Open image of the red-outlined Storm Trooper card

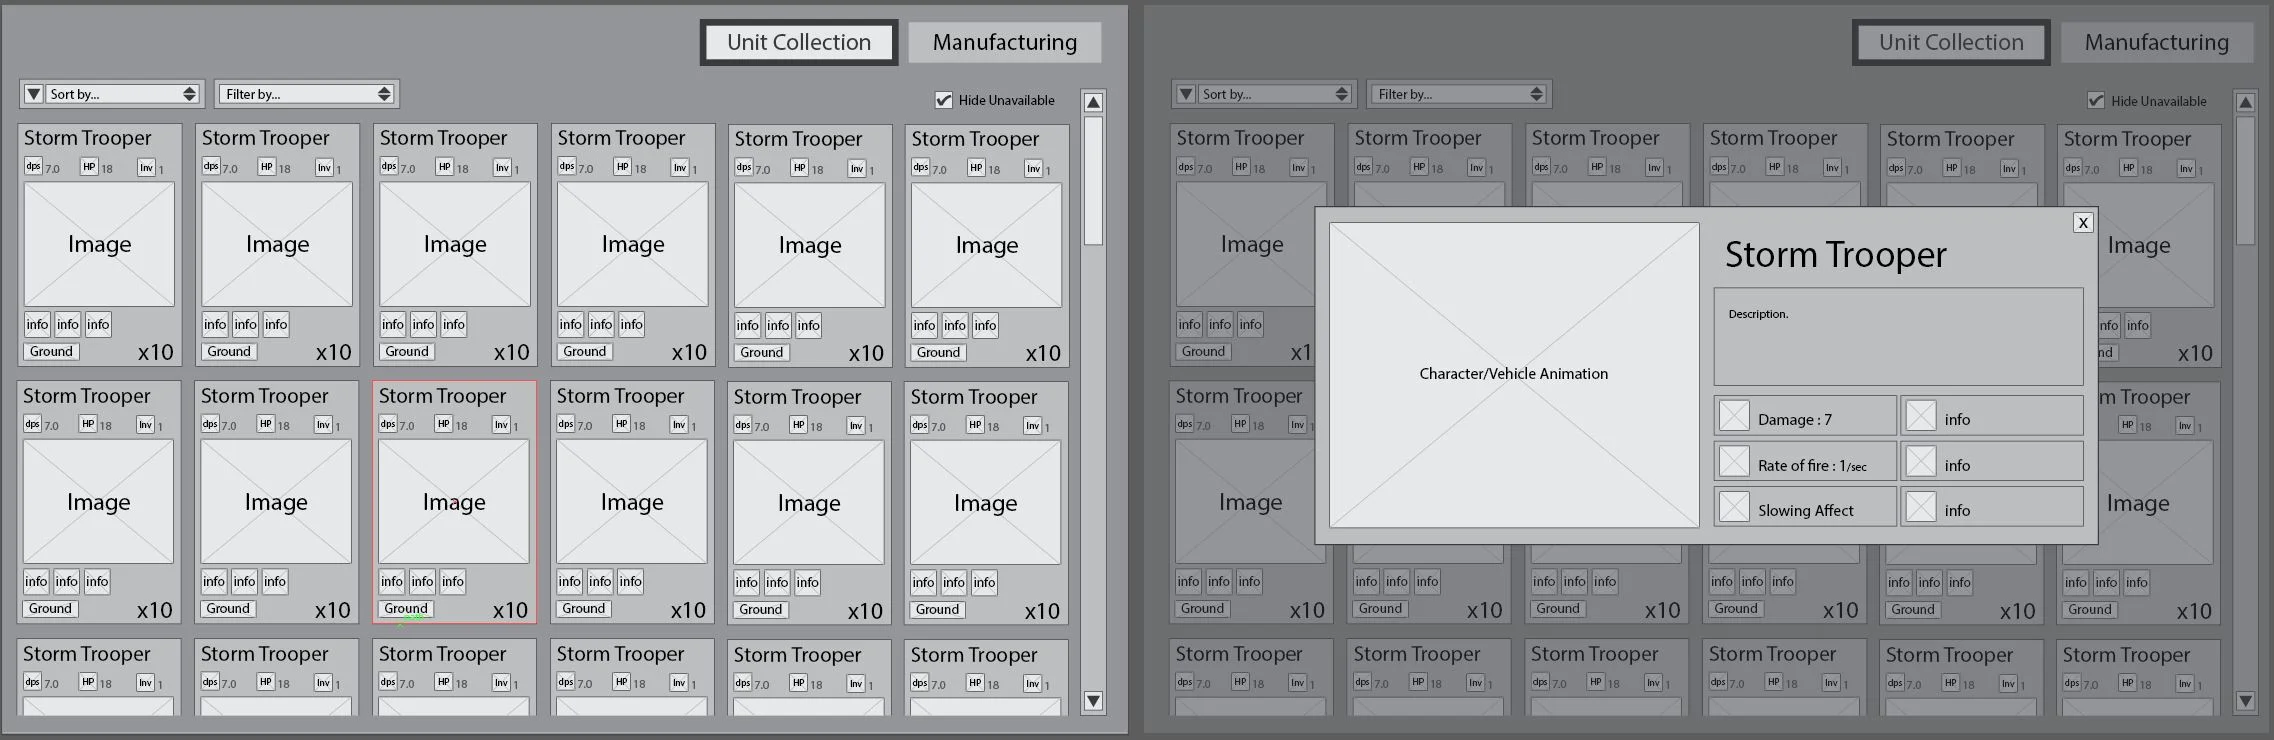(454, 502)
